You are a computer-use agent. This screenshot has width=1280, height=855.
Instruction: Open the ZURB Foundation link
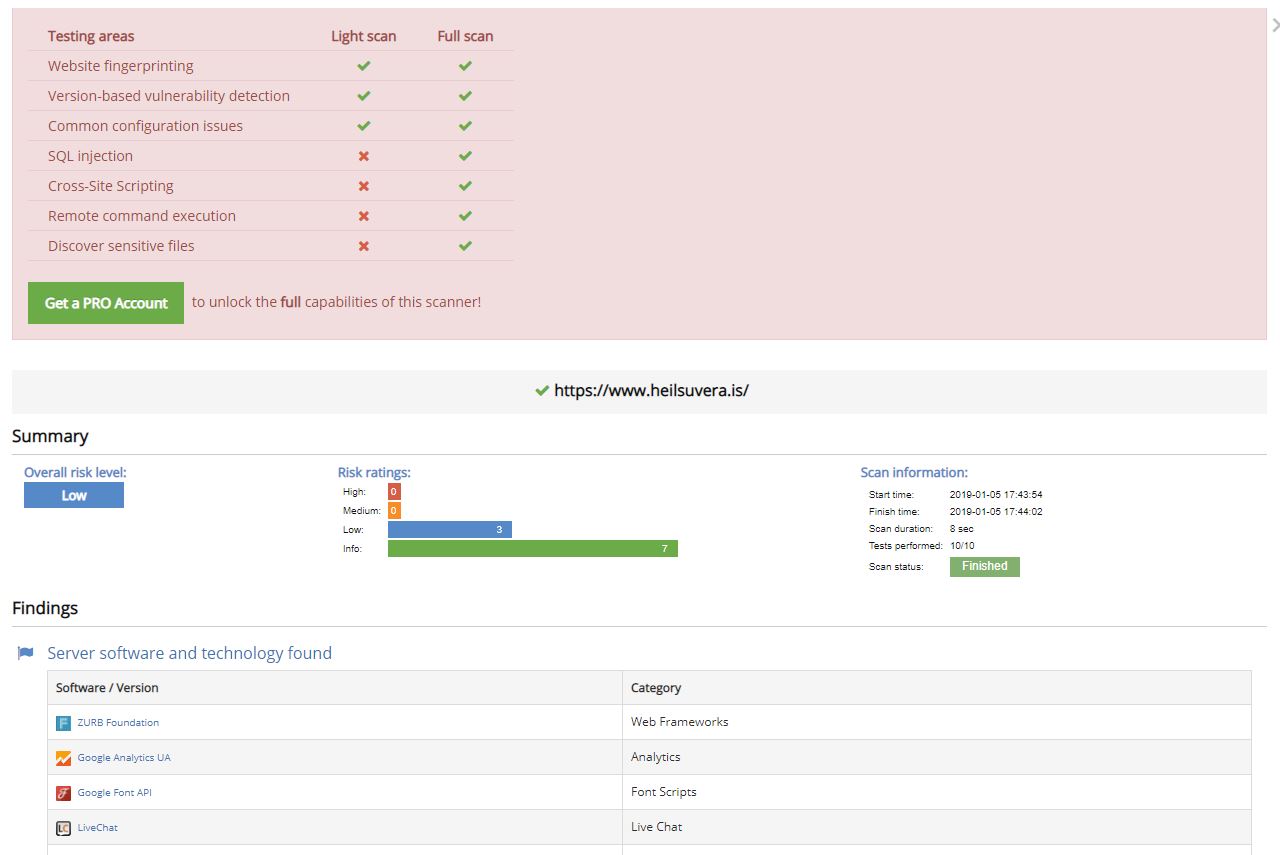[x=118, y=723]
